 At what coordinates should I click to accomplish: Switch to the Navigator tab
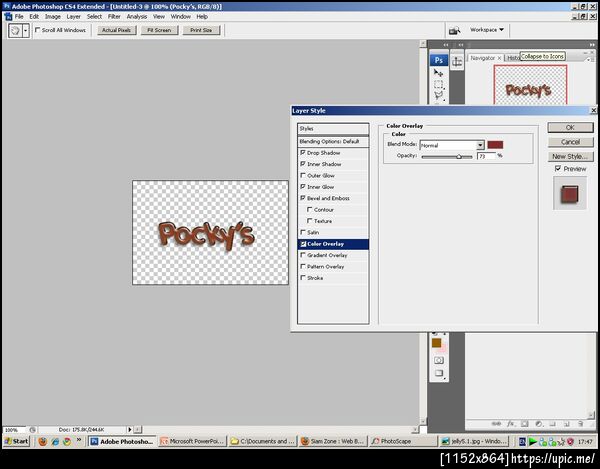pos(483,58)
